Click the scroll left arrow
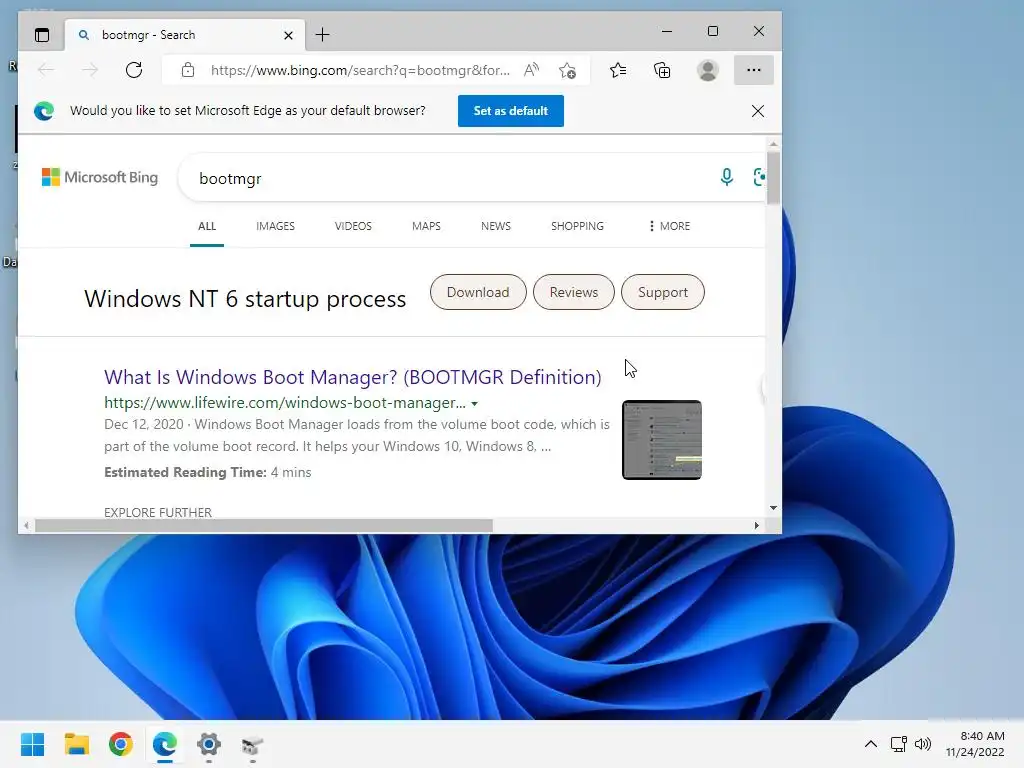The width and height of the screenshot is (1024, 768). point(26,525)
